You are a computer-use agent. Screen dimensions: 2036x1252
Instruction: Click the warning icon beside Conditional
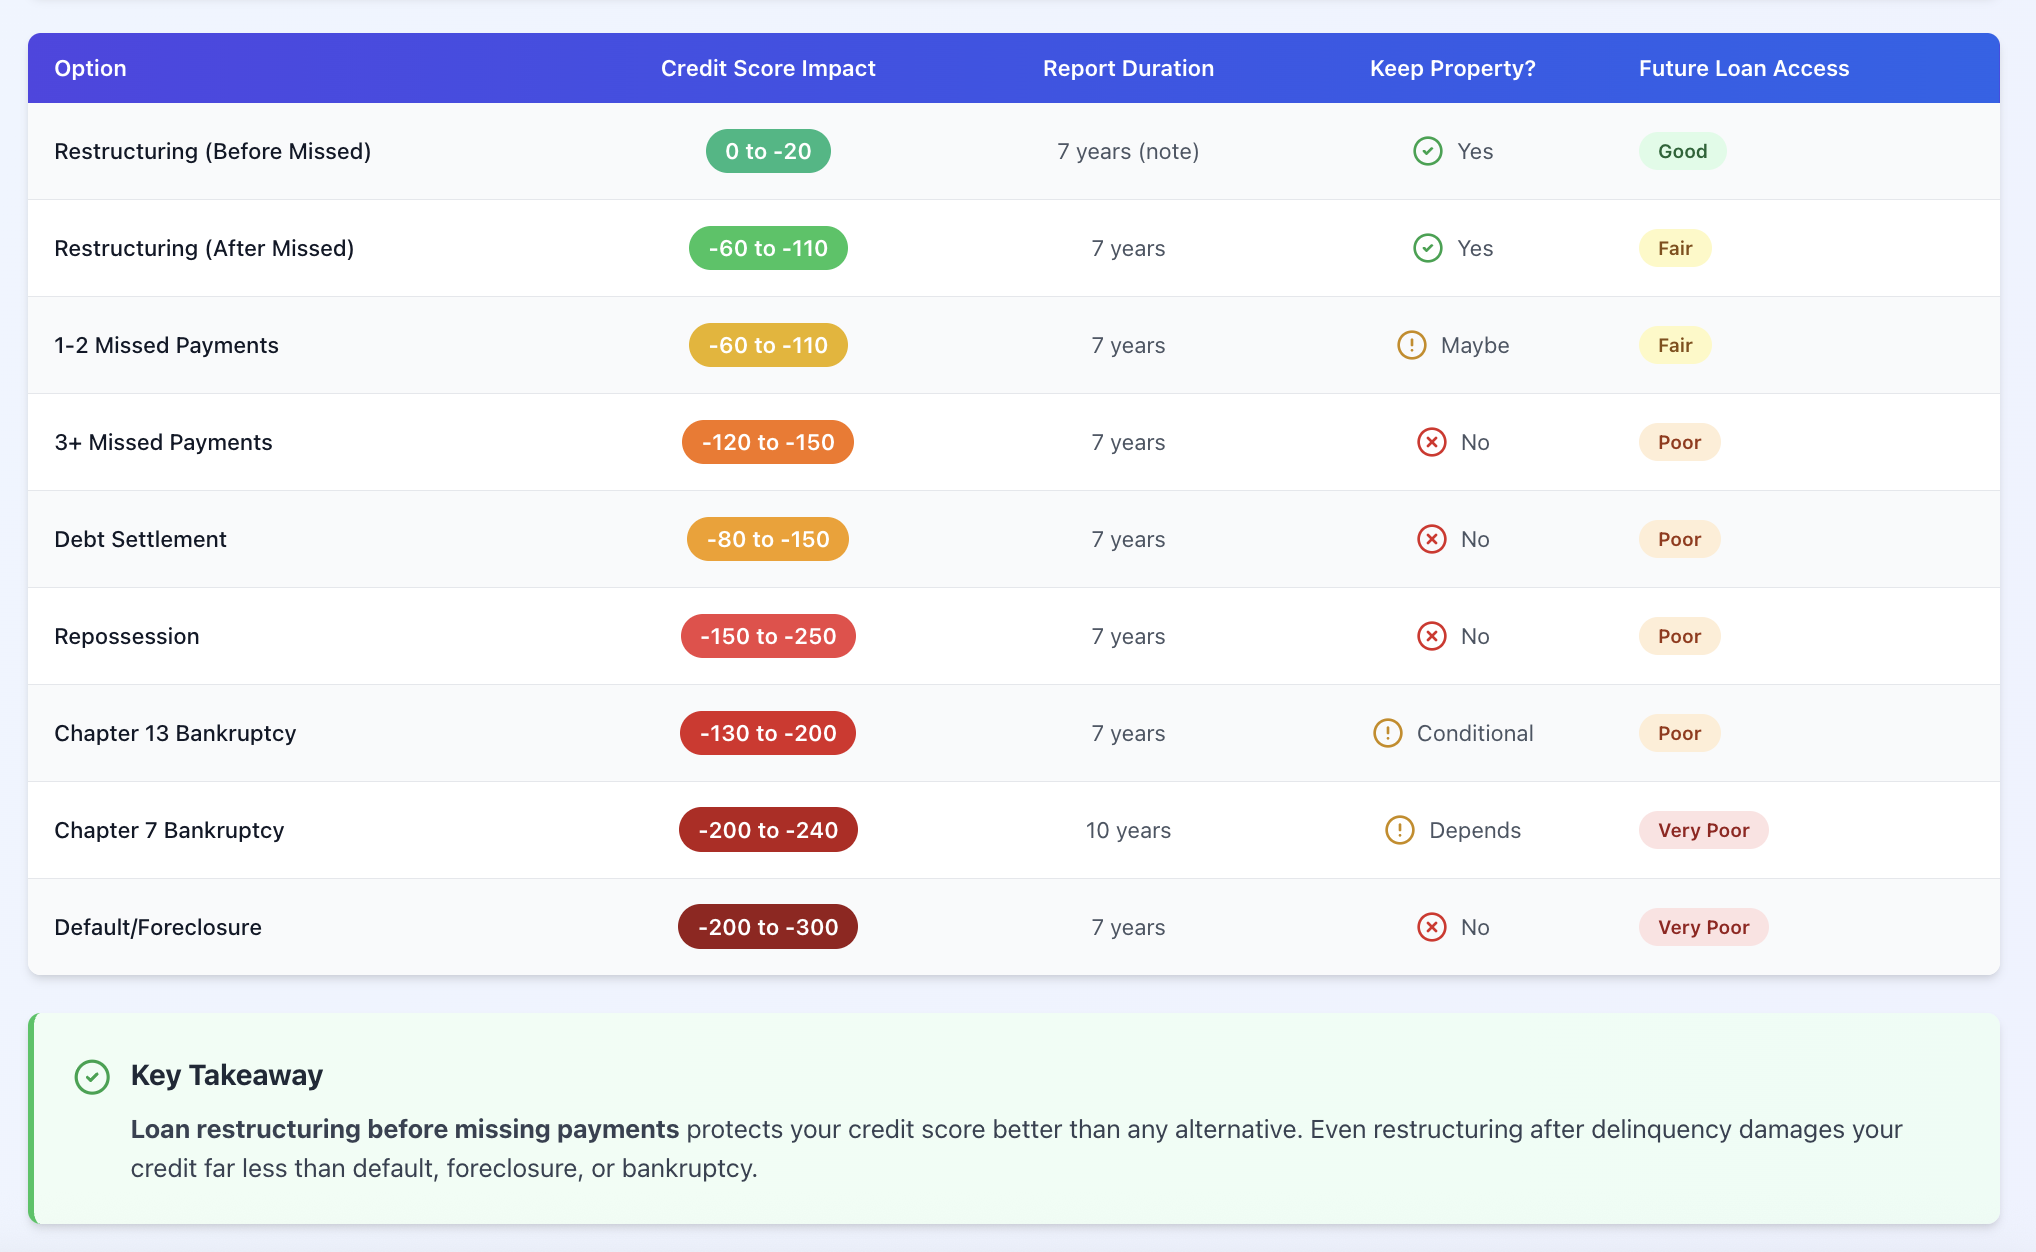(1387, 733)
